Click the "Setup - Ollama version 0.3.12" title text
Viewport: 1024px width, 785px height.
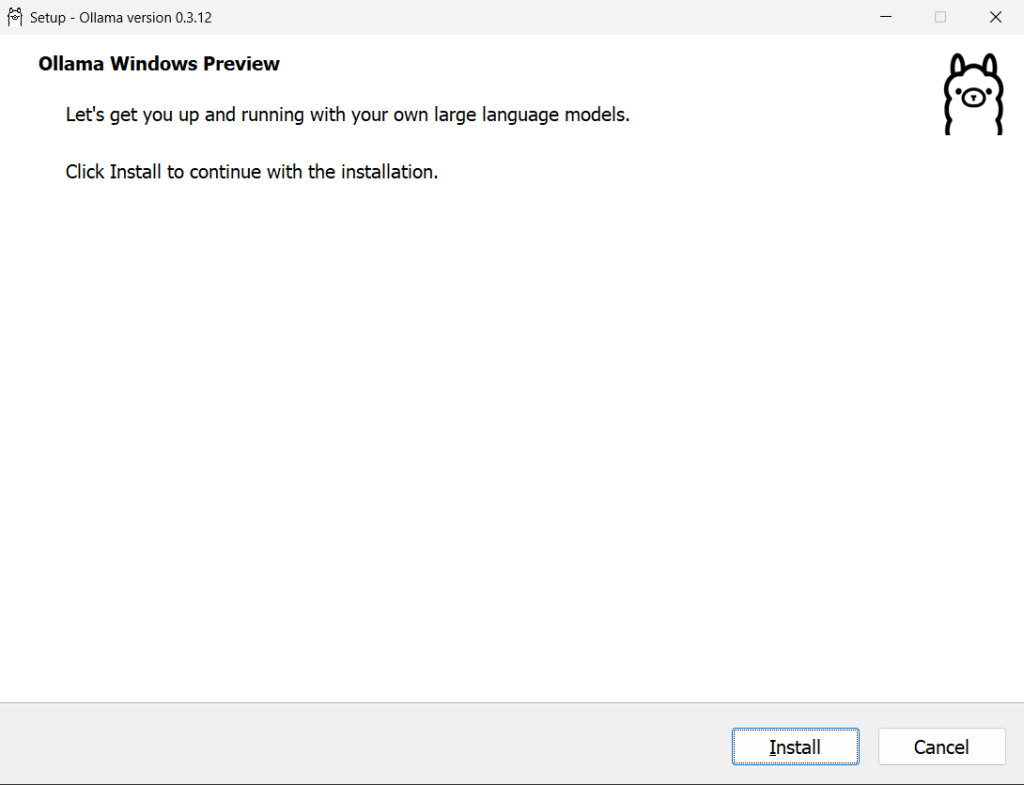click(120, 18)
